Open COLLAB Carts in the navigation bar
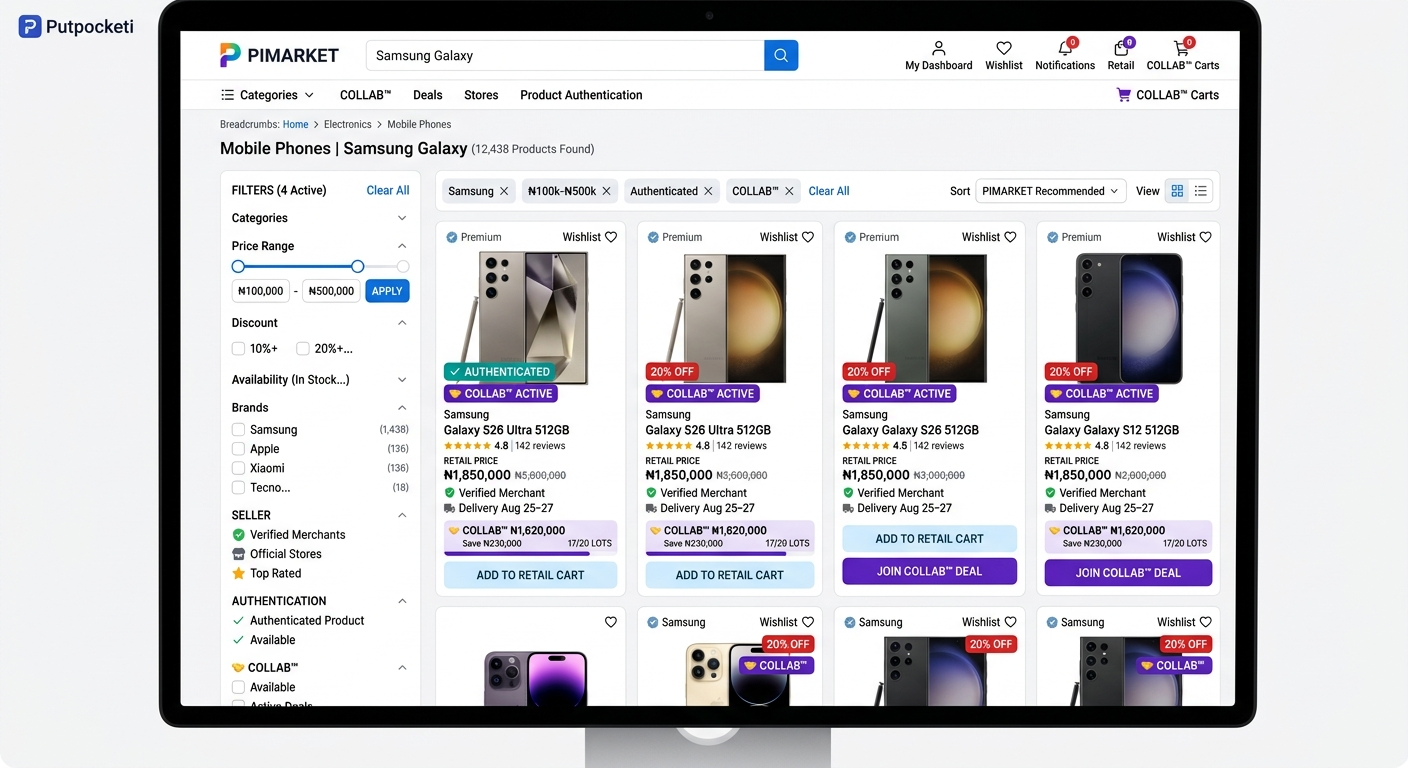Screen dimensions: 1408x768 [1167, 95]
